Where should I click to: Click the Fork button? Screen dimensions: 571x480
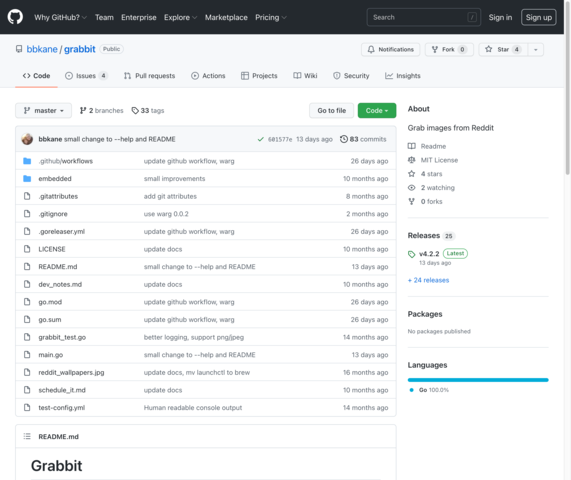tap(449, 50)
